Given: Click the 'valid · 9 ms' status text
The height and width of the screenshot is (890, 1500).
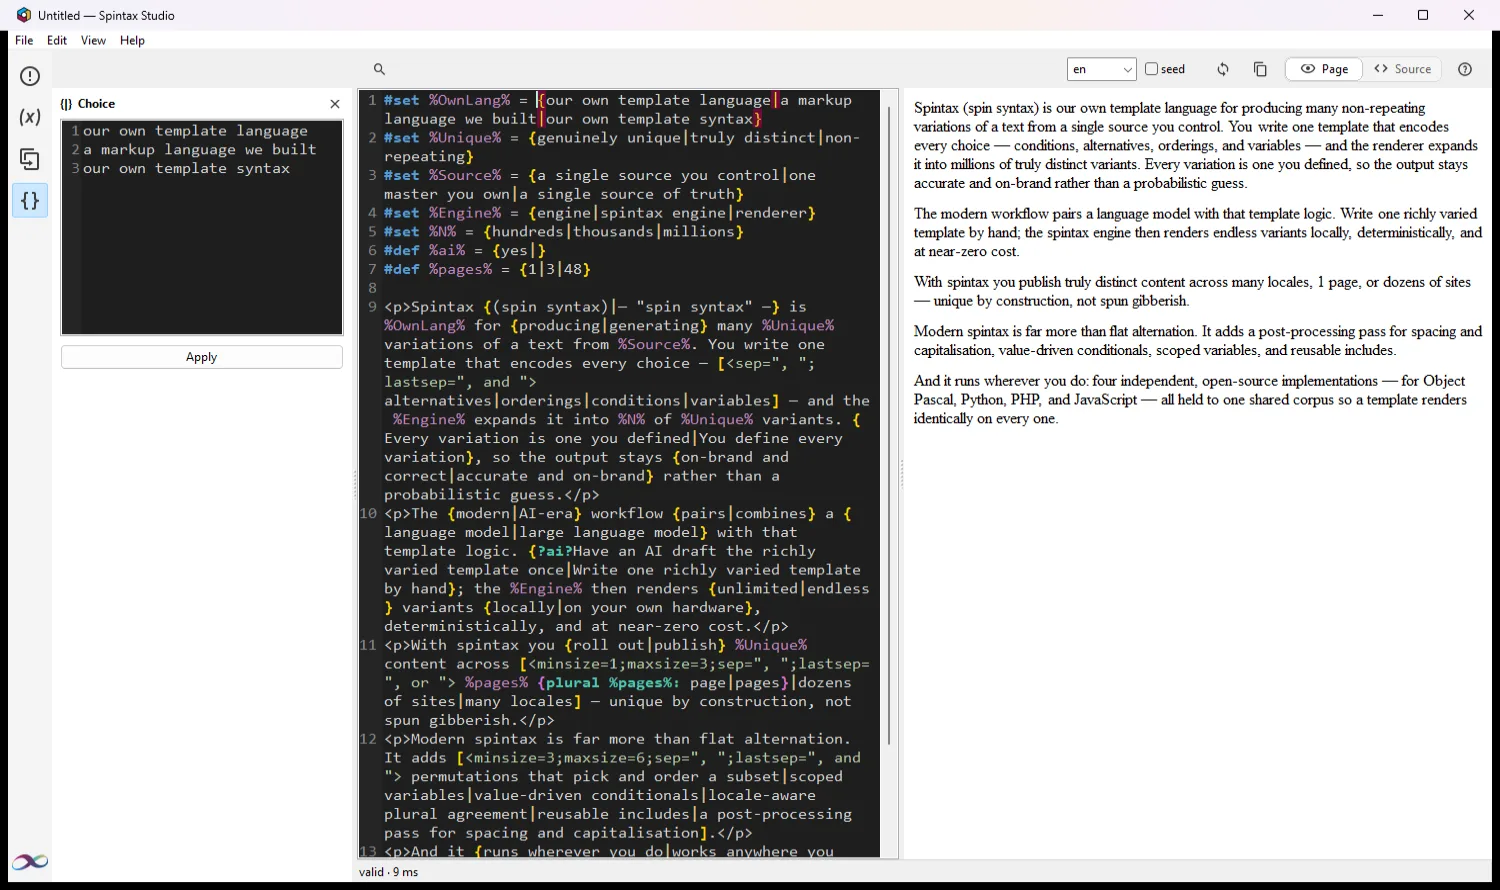Looking at the screenshot, I should pos(389,872).
